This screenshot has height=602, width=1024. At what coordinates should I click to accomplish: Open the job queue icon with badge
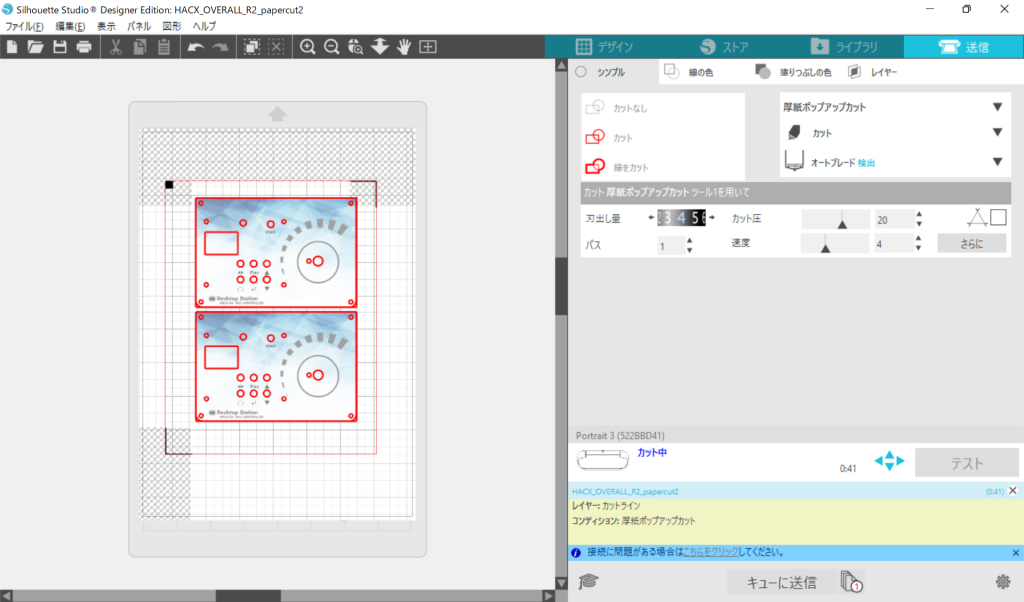coord(851,581)
